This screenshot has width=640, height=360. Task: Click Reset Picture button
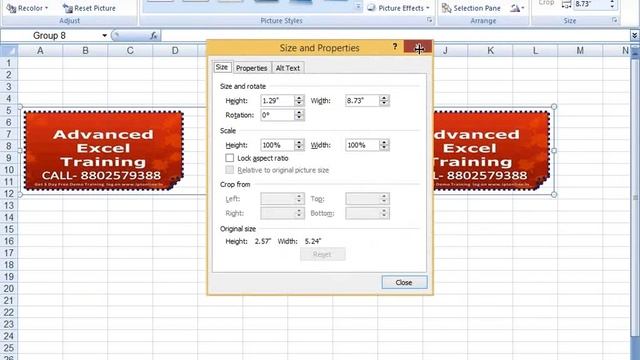tap(89, 8)
